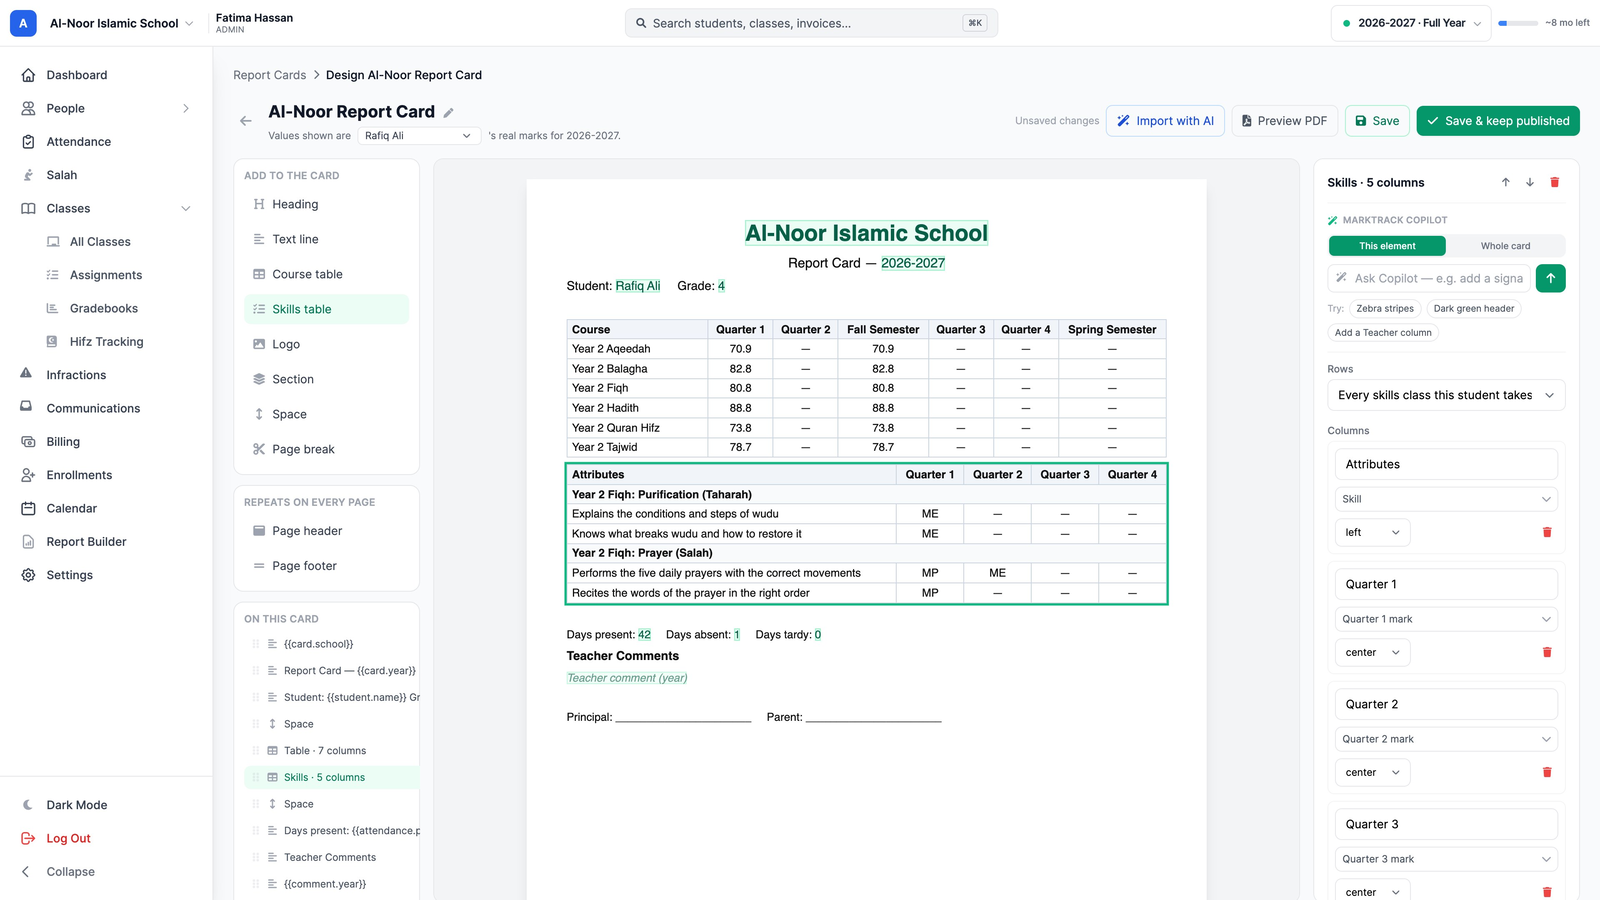Click Import with AI button

[1165, 121]
